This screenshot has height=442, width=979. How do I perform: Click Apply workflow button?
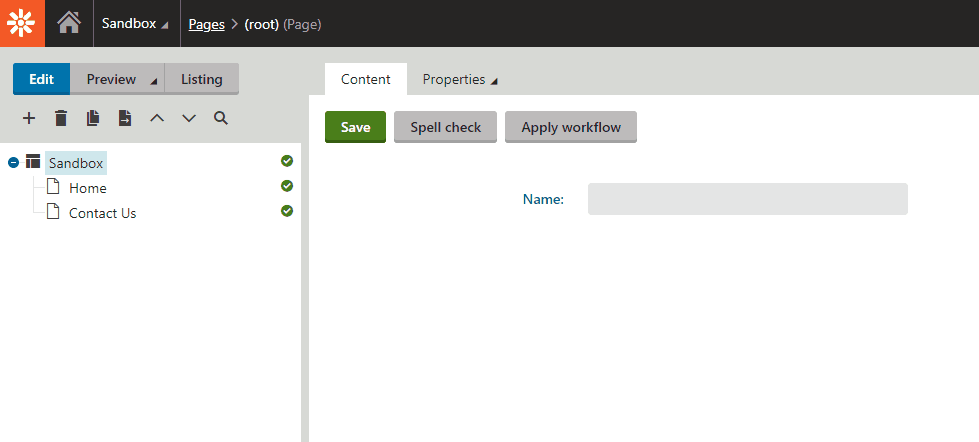(571, 127)
